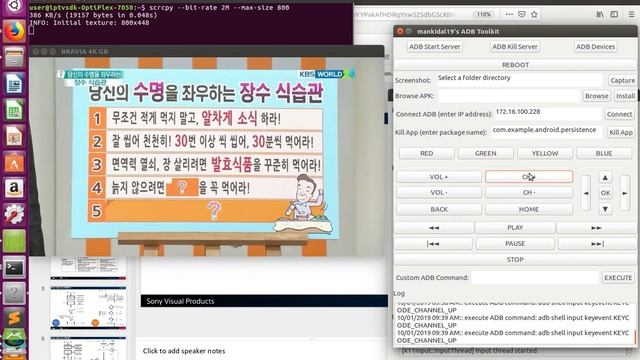
Task: Click the ADB Kill Server button
Action: tap(515, 47)
